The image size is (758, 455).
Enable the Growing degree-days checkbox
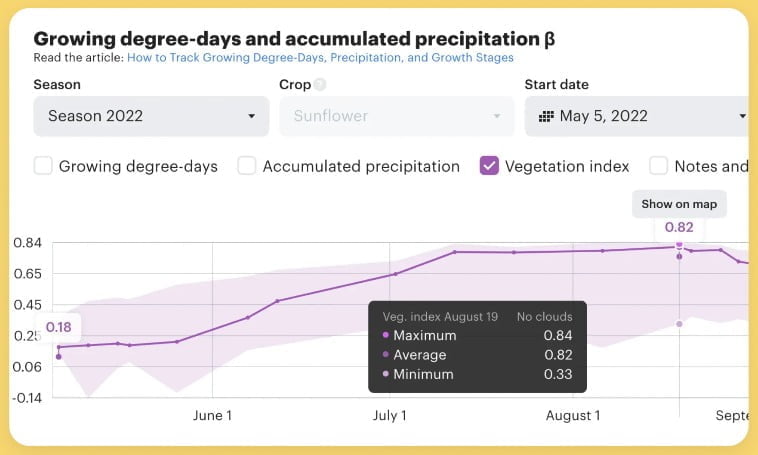click(43, 166)
